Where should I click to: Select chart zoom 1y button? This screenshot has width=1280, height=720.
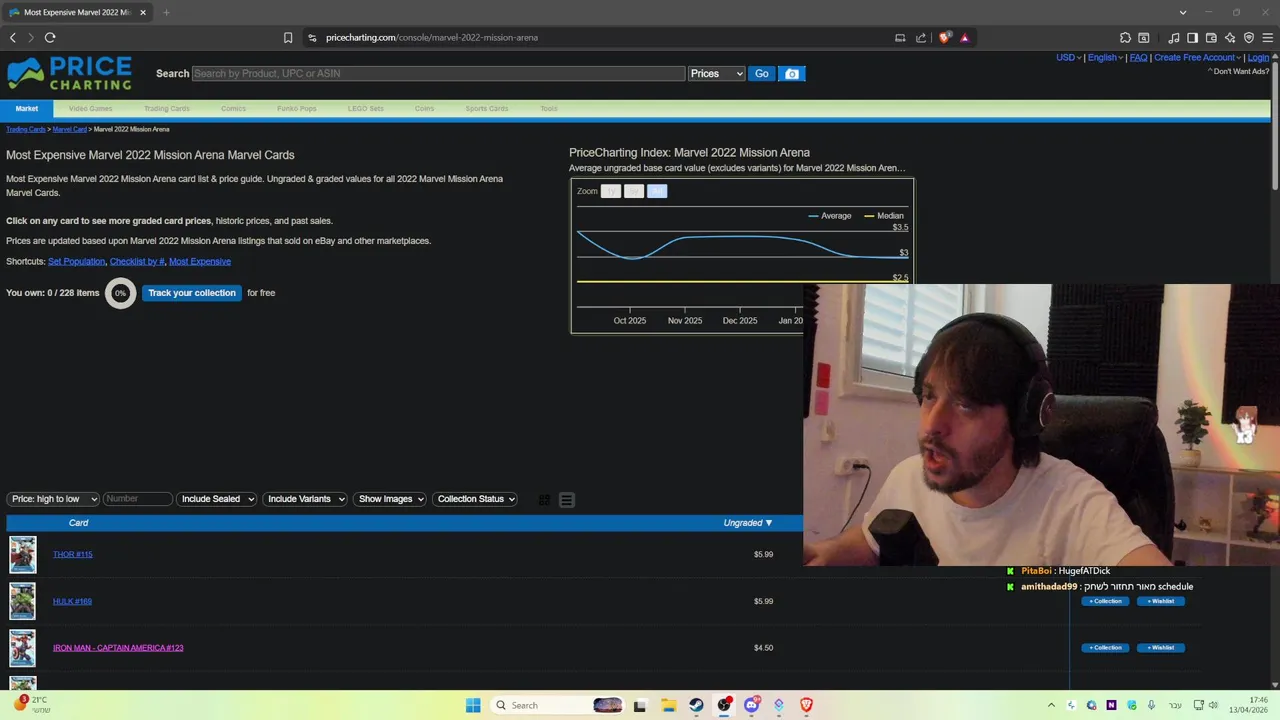610,191
